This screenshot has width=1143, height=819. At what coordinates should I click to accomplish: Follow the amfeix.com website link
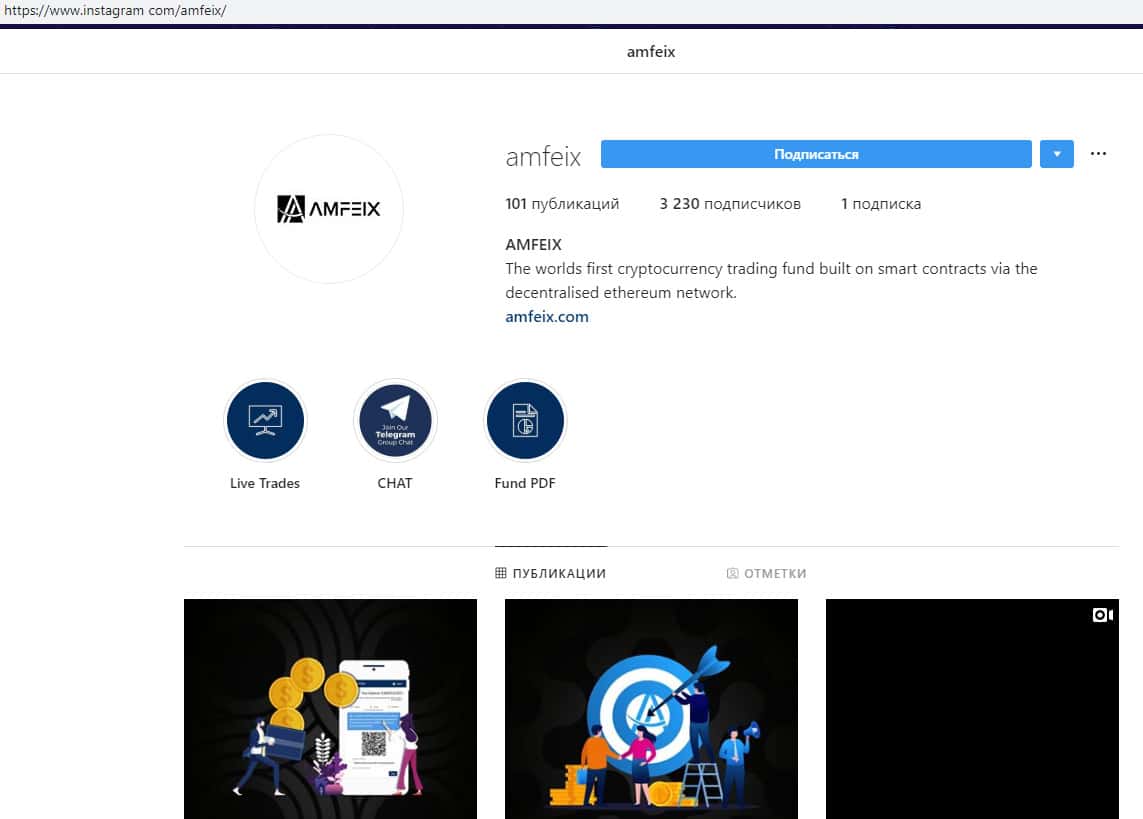pyautogui.click(x=547, y=317)
